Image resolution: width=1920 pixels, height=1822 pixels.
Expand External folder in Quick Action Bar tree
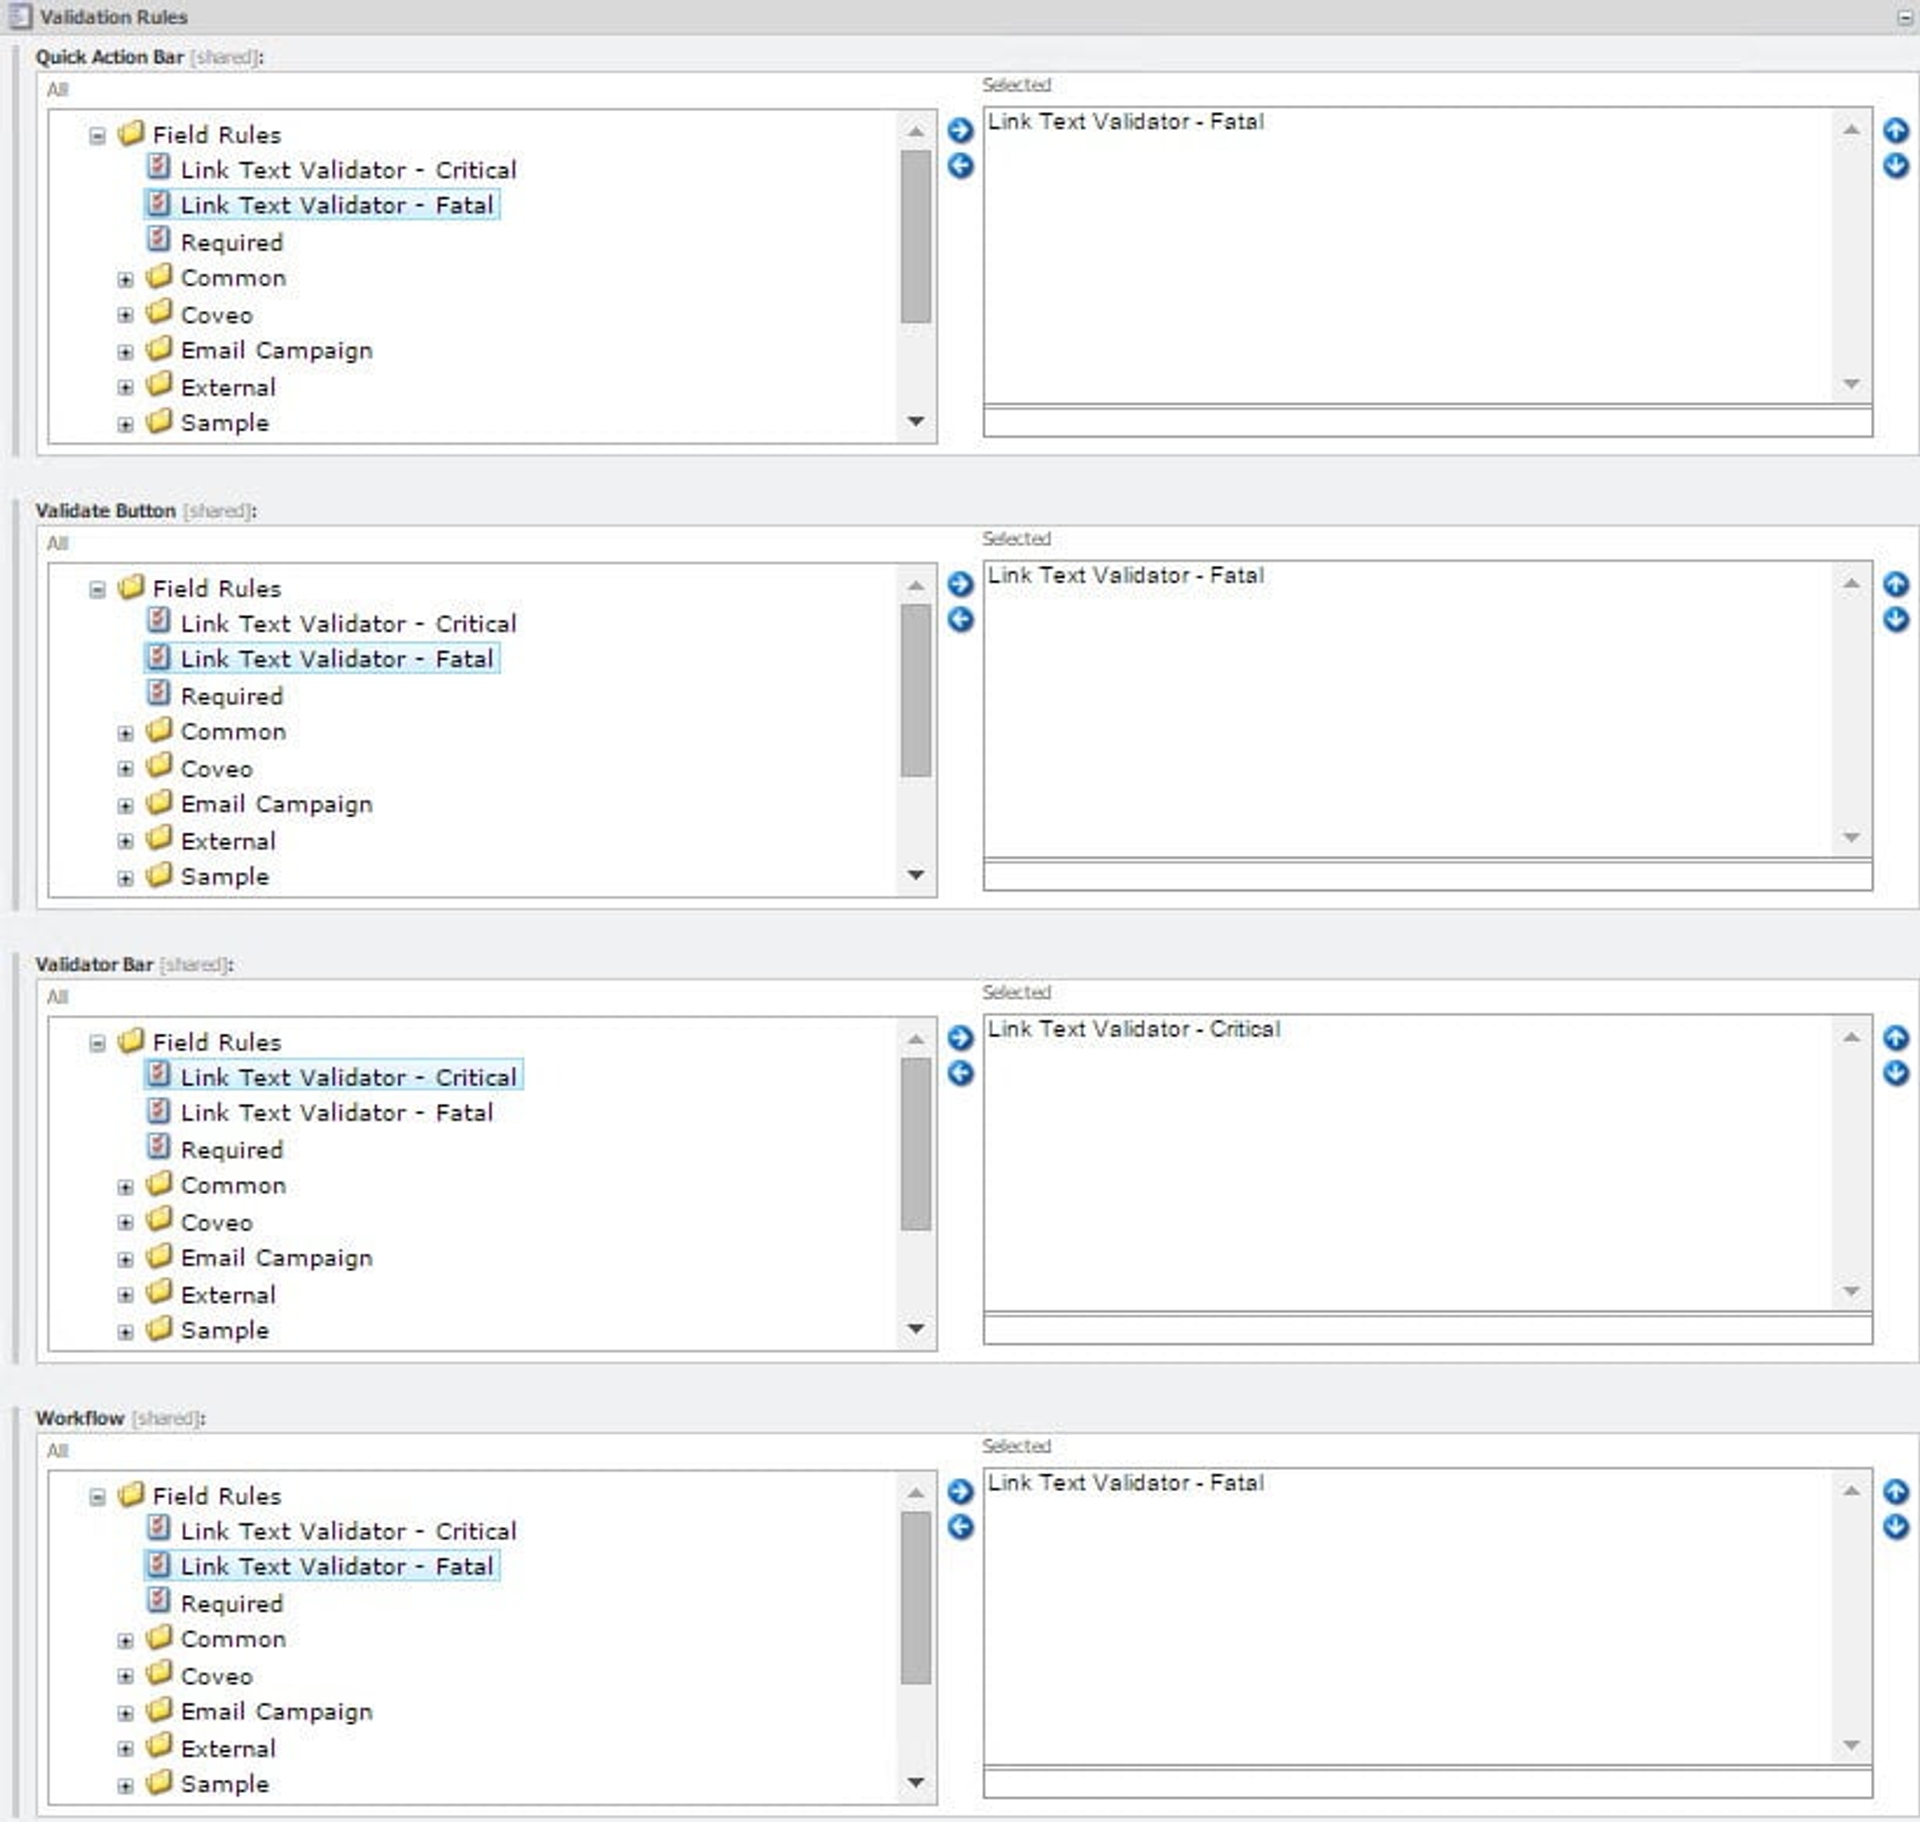click(125, 387)
